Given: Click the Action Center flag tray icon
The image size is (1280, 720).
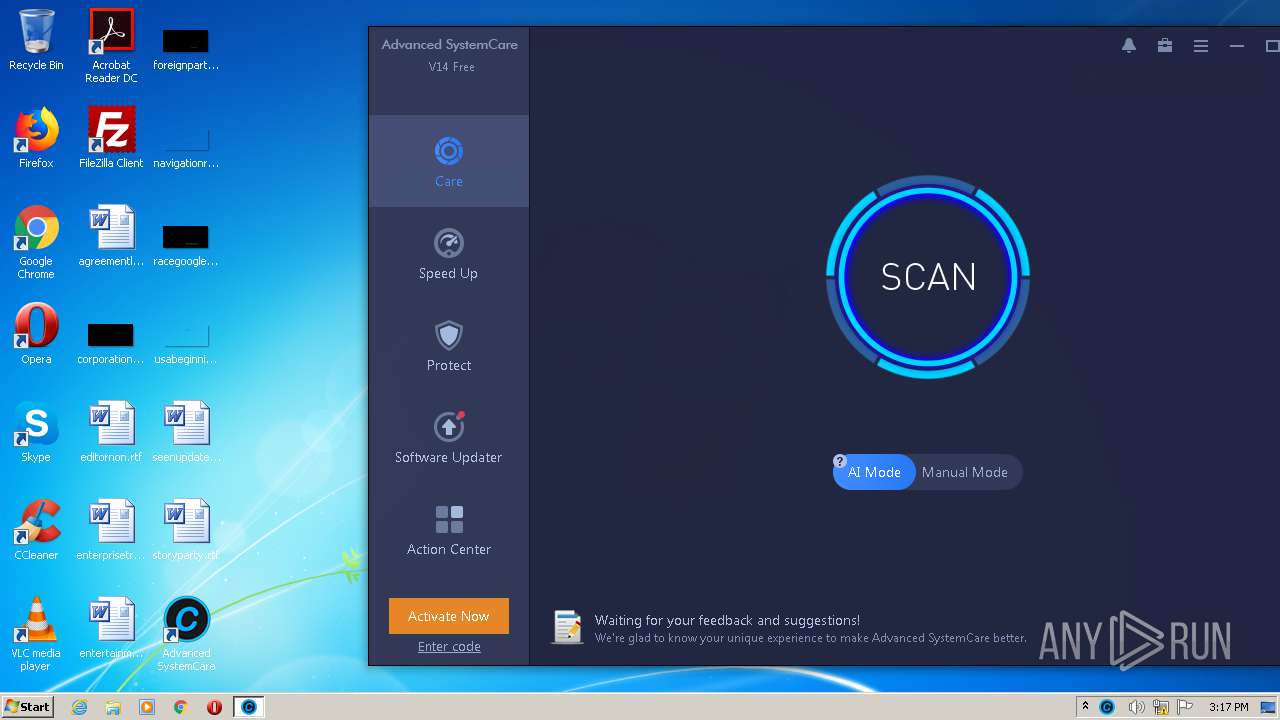Looking at the screenshot, I should coord(1186,707).
